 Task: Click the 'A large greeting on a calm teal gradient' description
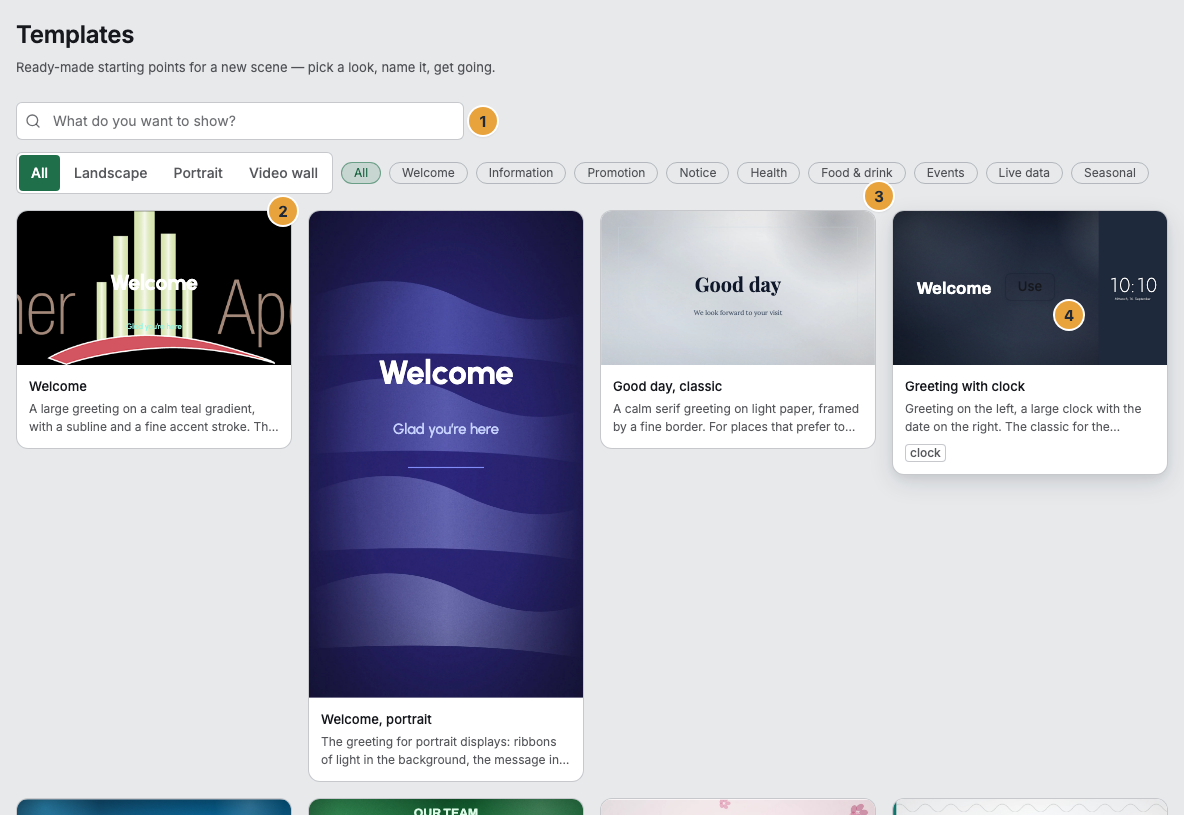(154, 418)
